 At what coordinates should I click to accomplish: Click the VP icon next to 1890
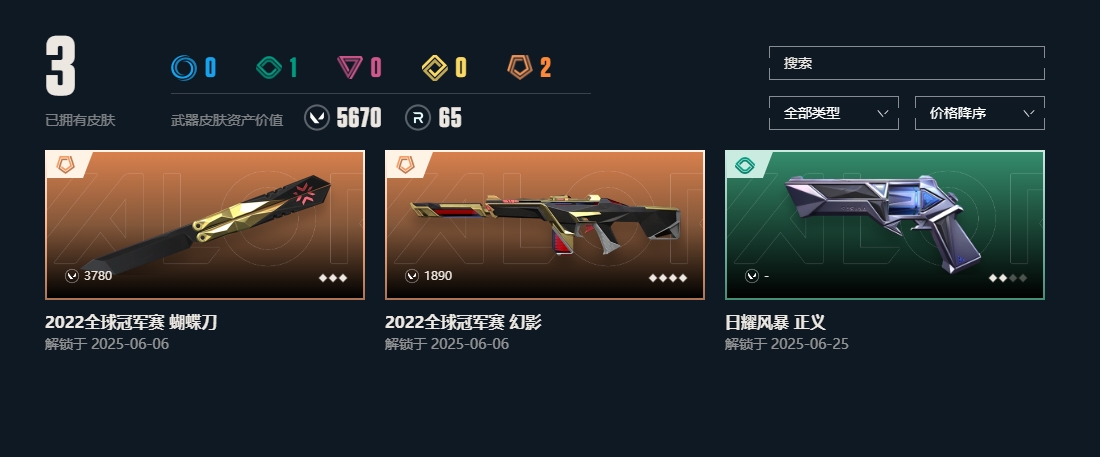412,276
